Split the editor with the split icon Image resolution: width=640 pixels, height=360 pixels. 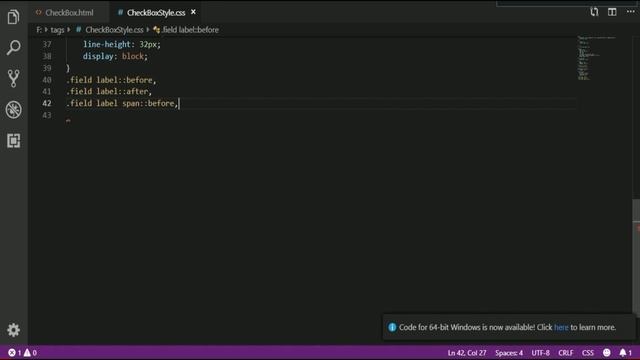[x=612, y=12]
